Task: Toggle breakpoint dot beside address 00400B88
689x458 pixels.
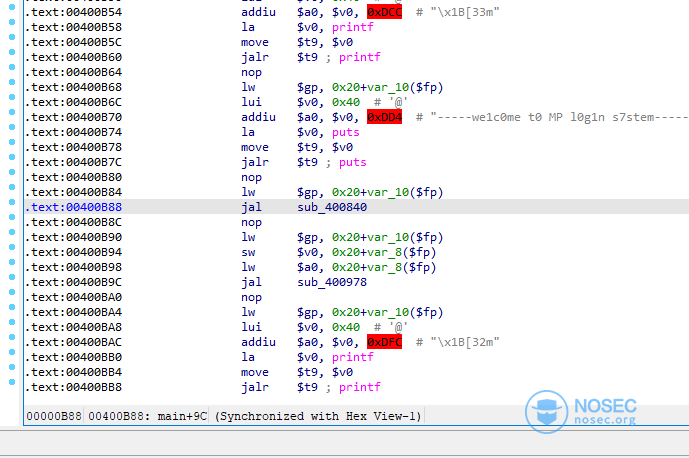Action: pos(11,207)
